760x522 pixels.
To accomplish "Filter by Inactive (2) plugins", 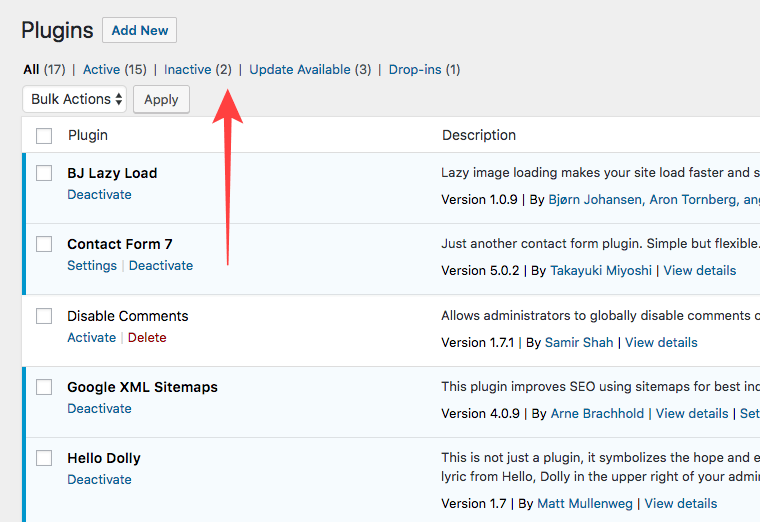I will click(198, 70).
